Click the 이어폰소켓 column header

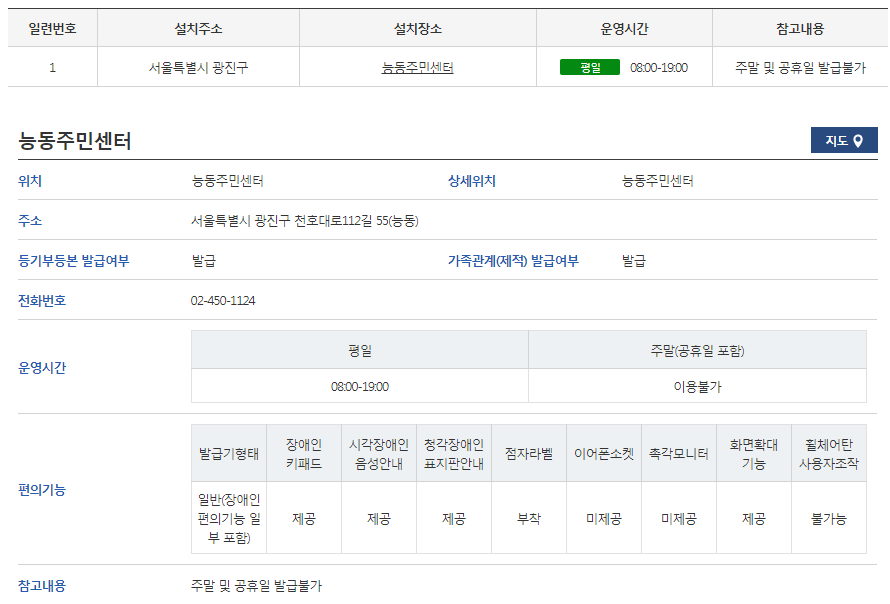(x=604, y=454)
